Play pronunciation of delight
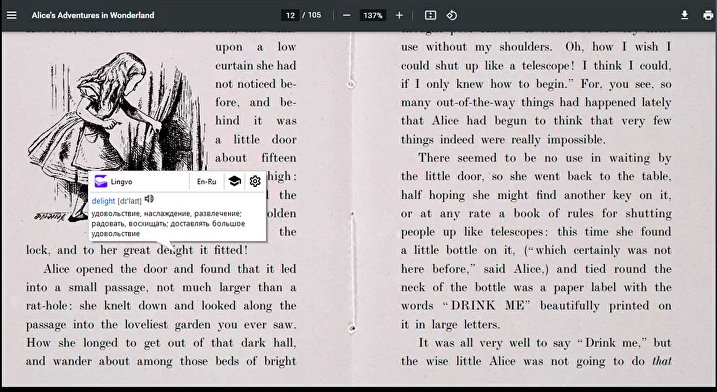This screenshot has height=392, width=717. click(149, 199)
